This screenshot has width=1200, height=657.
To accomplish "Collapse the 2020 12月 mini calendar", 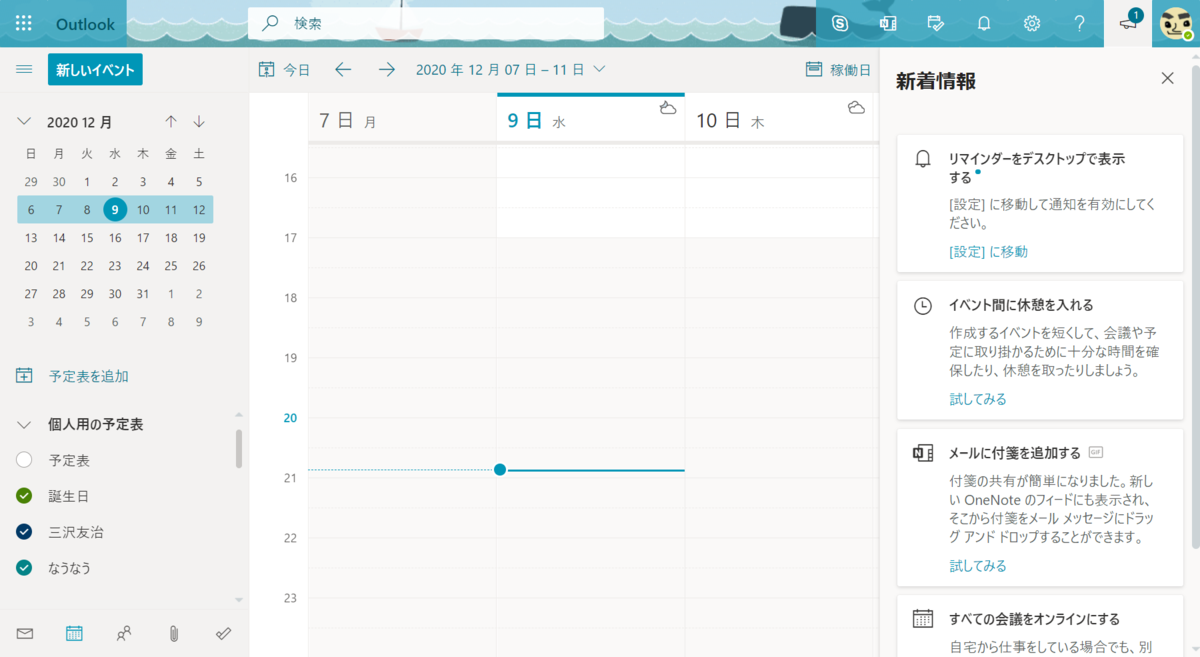I will (25, 122).
